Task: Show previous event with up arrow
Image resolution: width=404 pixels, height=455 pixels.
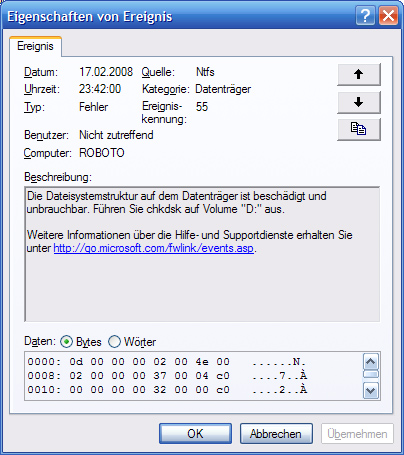Action: (359, 75)
